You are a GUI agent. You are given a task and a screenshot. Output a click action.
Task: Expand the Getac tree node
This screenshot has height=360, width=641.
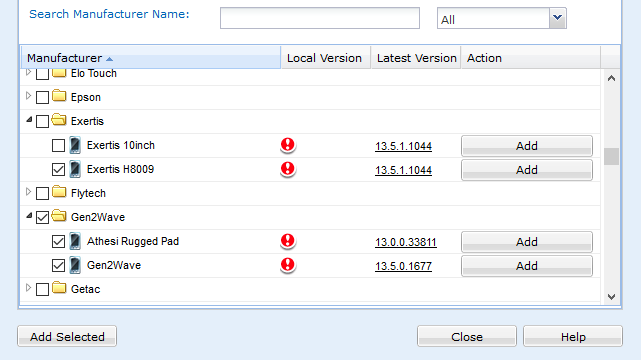[x=28, y=288]
